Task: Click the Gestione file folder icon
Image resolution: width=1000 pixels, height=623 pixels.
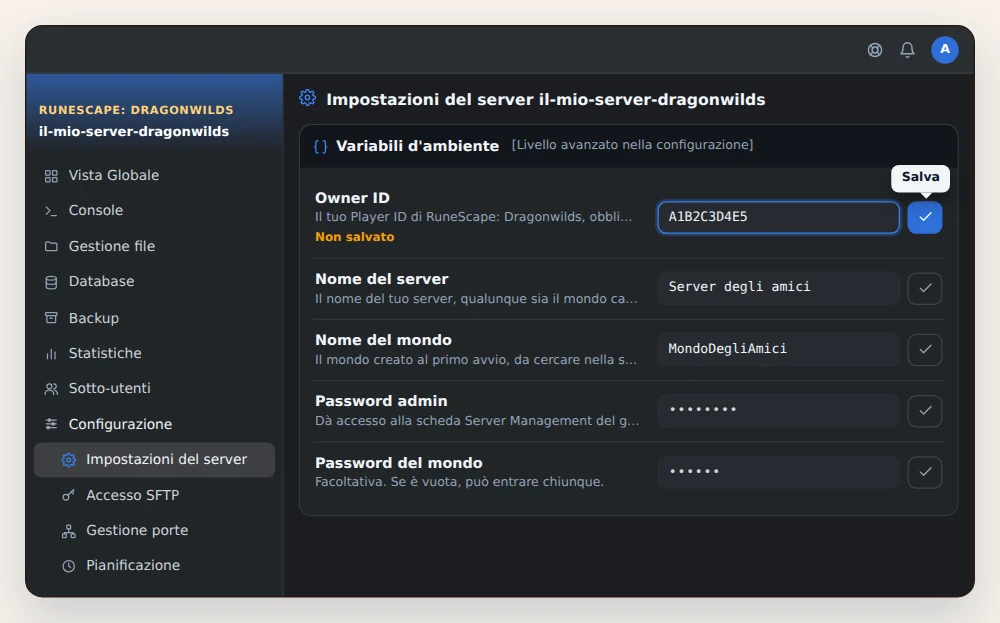Action: point(51,246)
